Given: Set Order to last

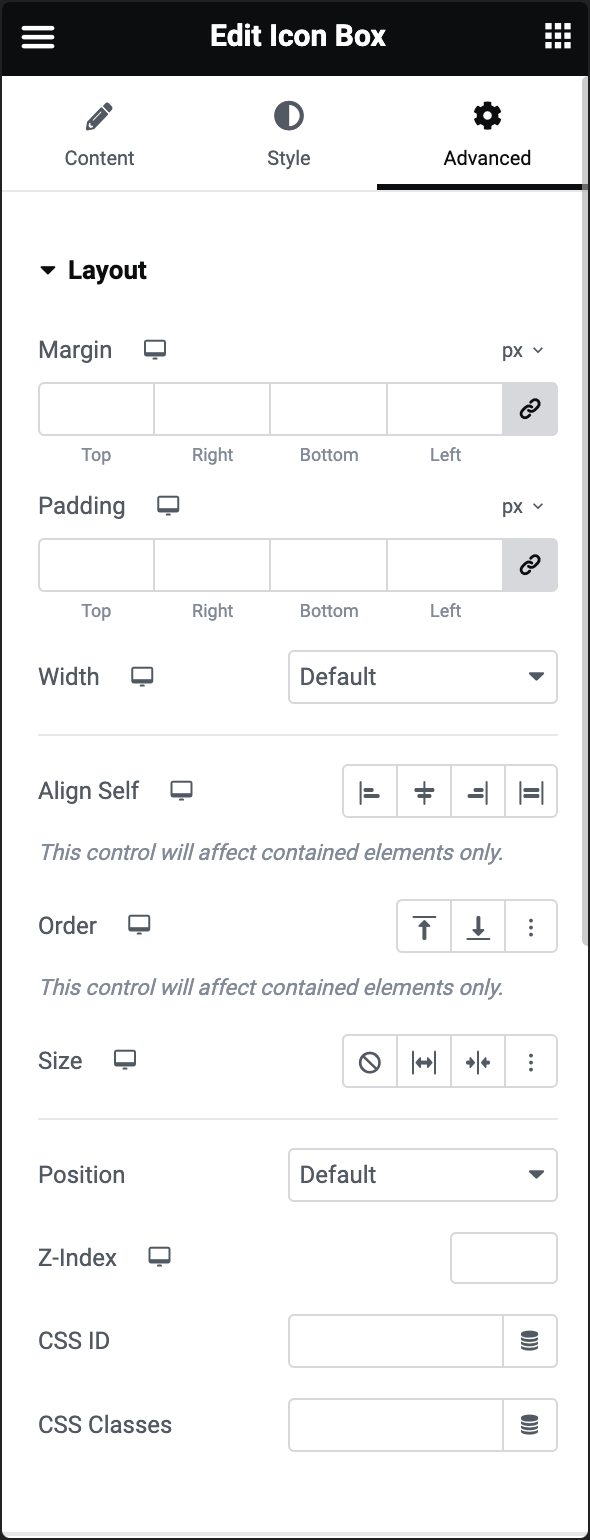Looking at the screenshot, I should (478, 926).
